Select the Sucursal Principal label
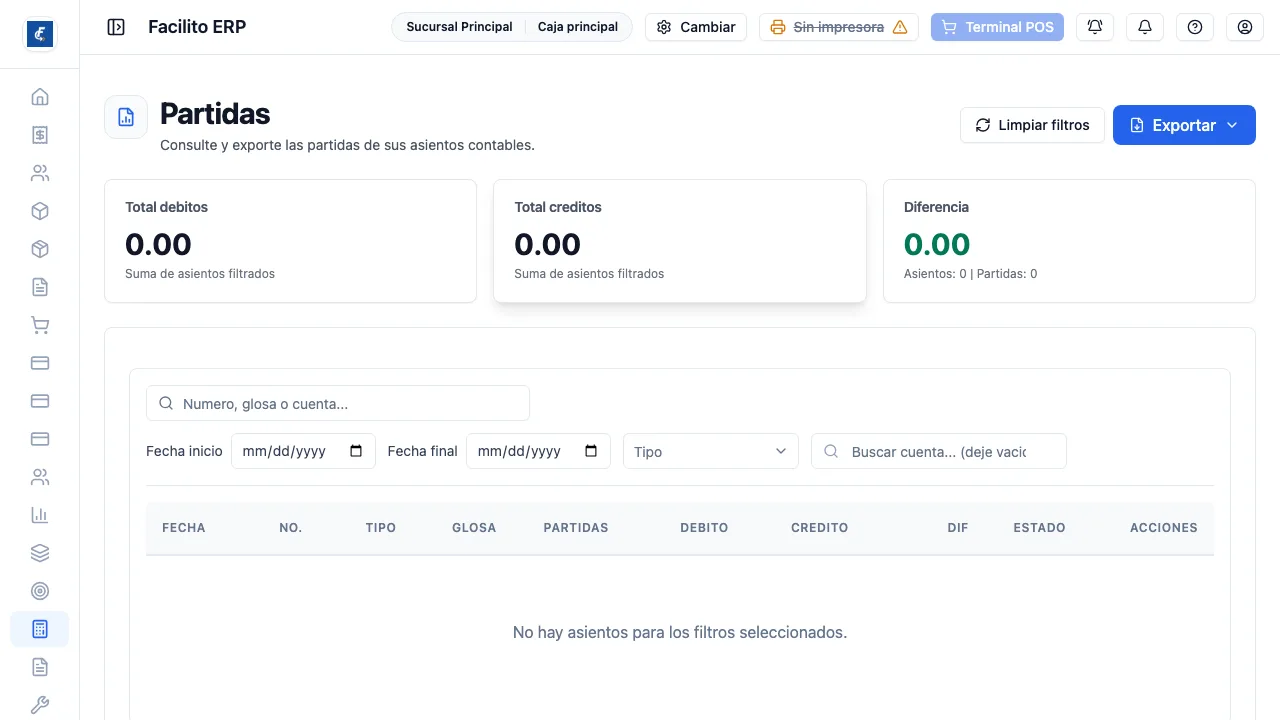The width and height of the screenshot is (1280, 720). [459, 27]
